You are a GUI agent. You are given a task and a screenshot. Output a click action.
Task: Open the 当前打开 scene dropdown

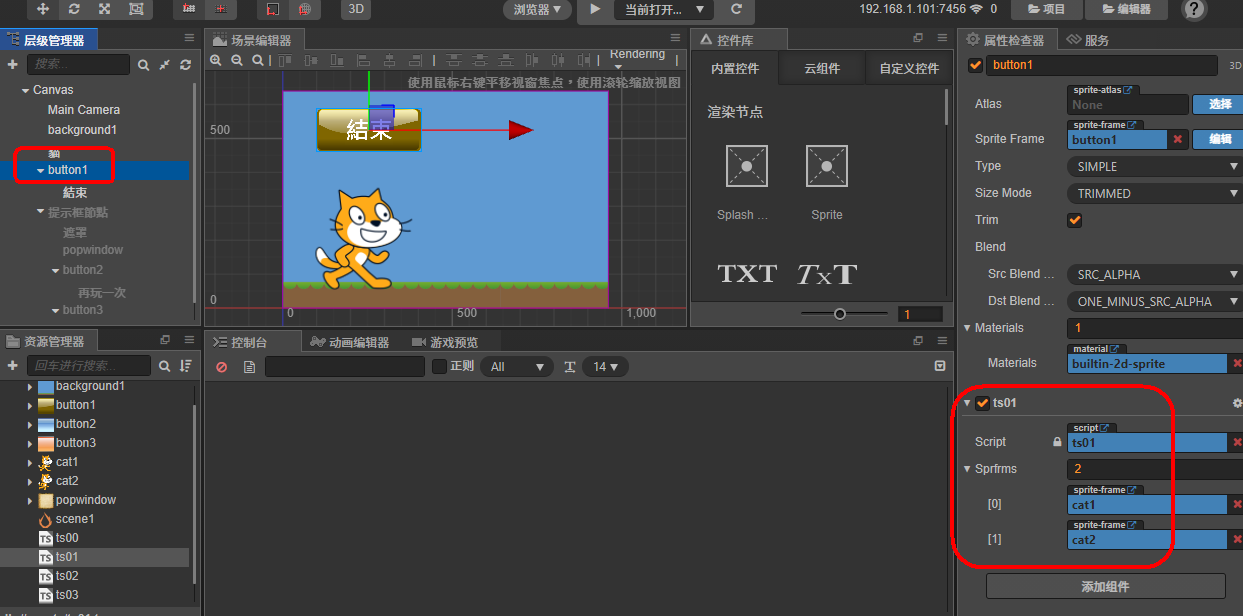tap(664, 9)
